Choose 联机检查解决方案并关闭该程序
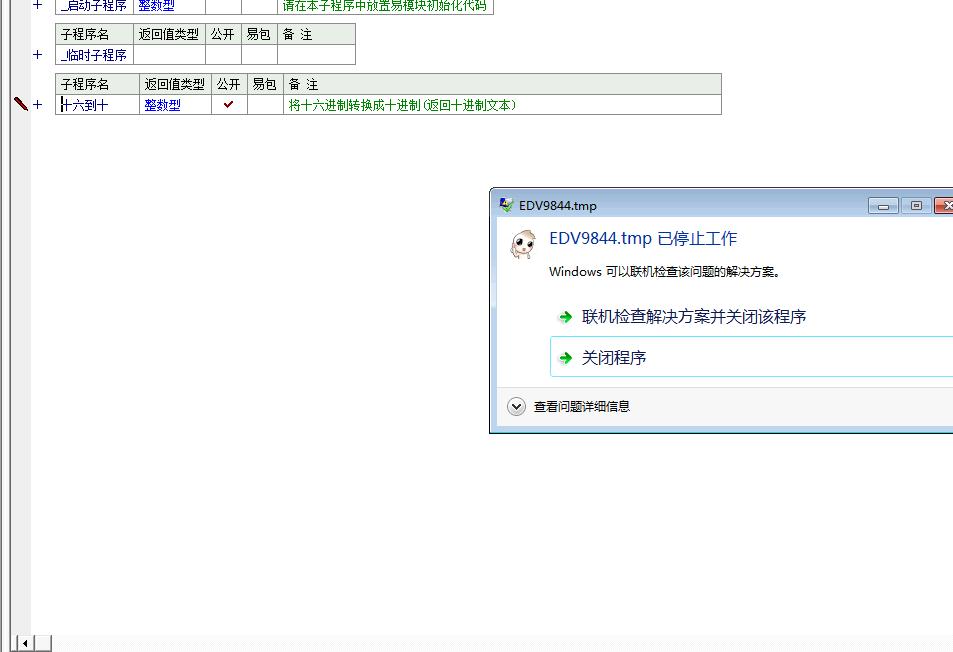 693,317
